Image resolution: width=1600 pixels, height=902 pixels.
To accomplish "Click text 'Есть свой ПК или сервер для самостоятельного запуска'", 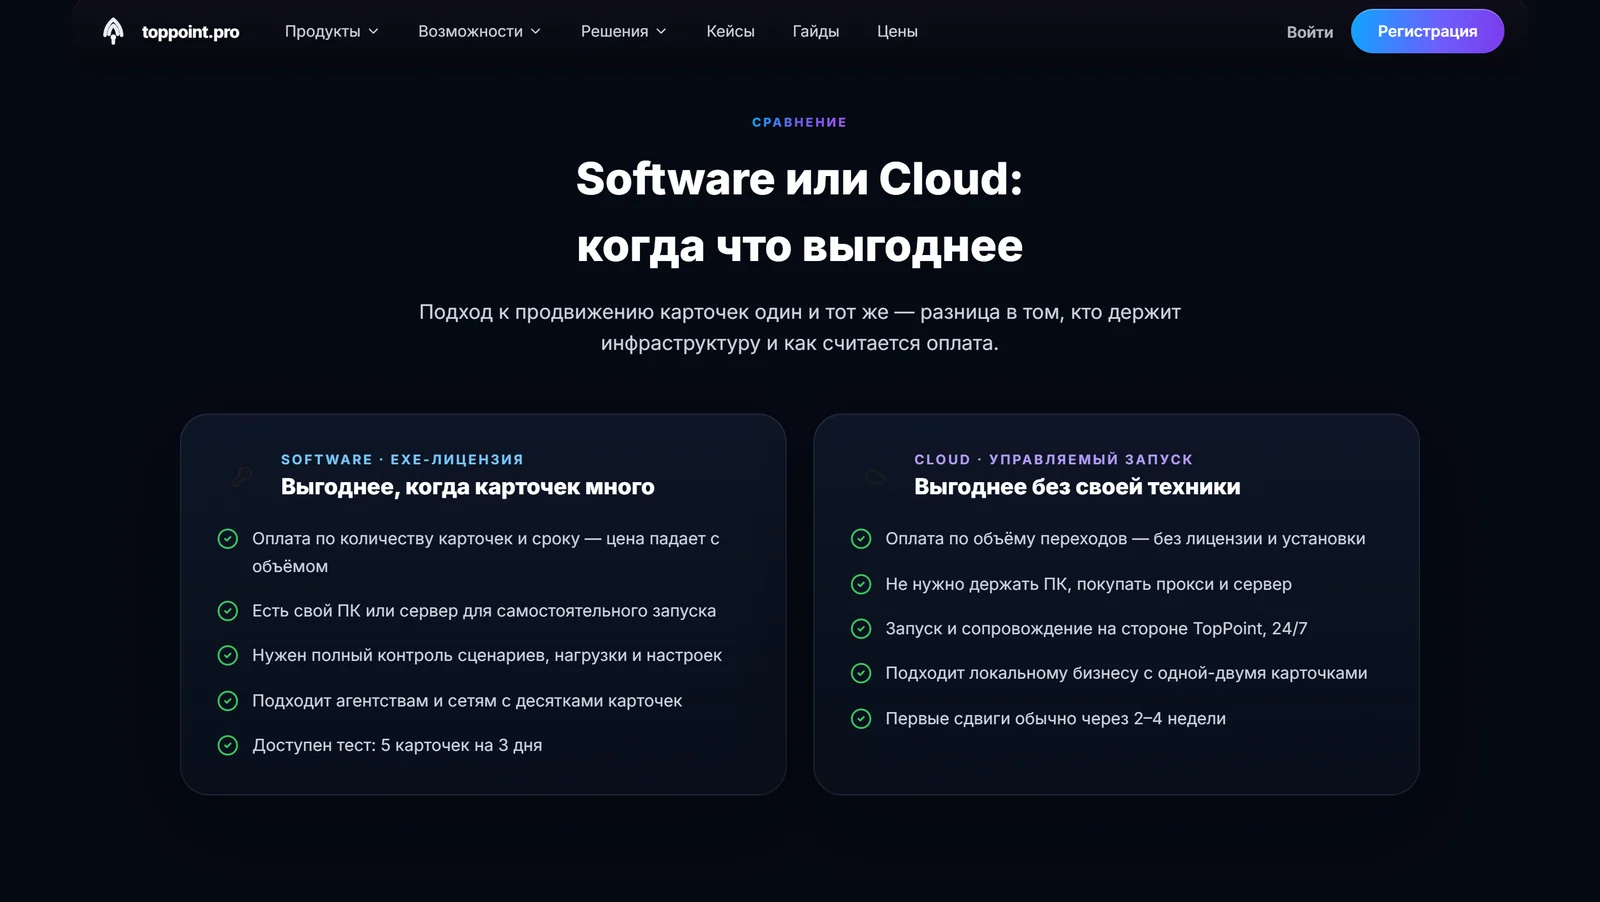I will pyautogui.click(x=484, y=611).
